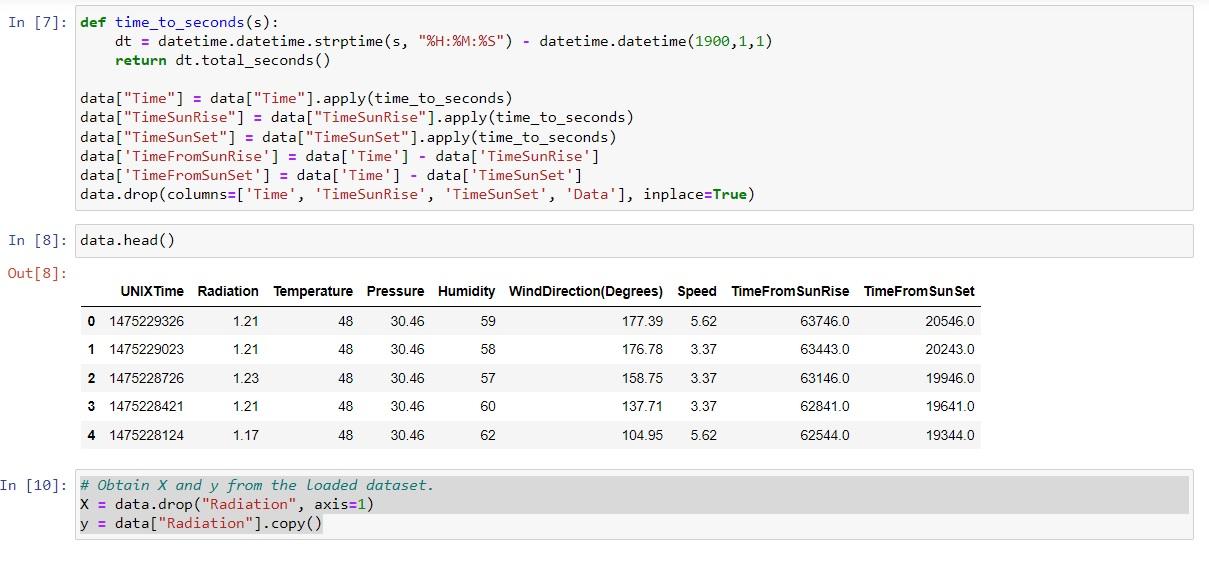Click inside the time_to_seconds code cell

(634, 108)
